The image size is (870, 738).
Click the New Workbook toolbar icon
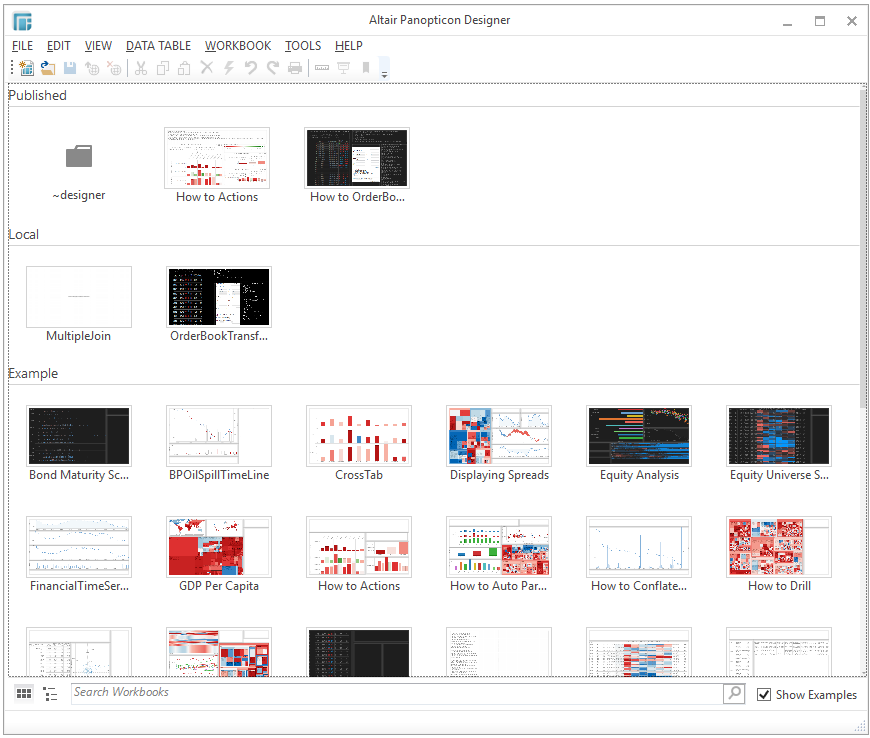coord(26,68)
